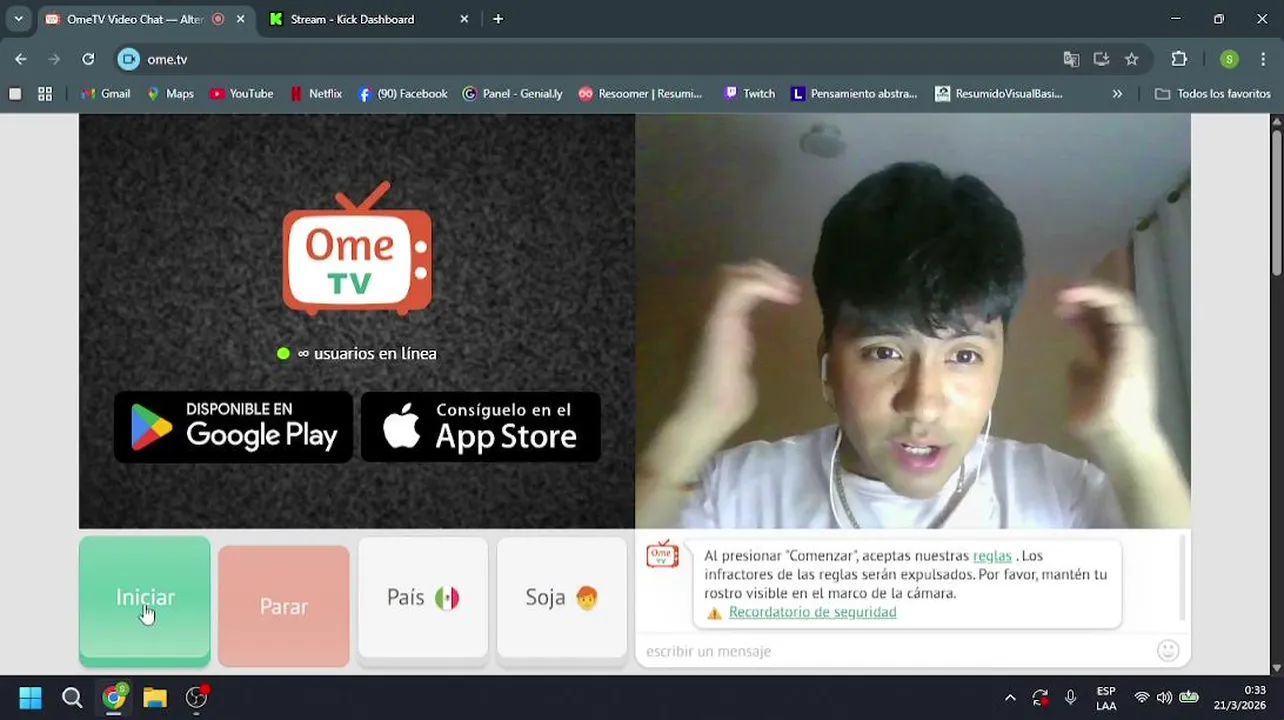
Task: Open File Explorer from taskbar
Action: pos(155,697)
